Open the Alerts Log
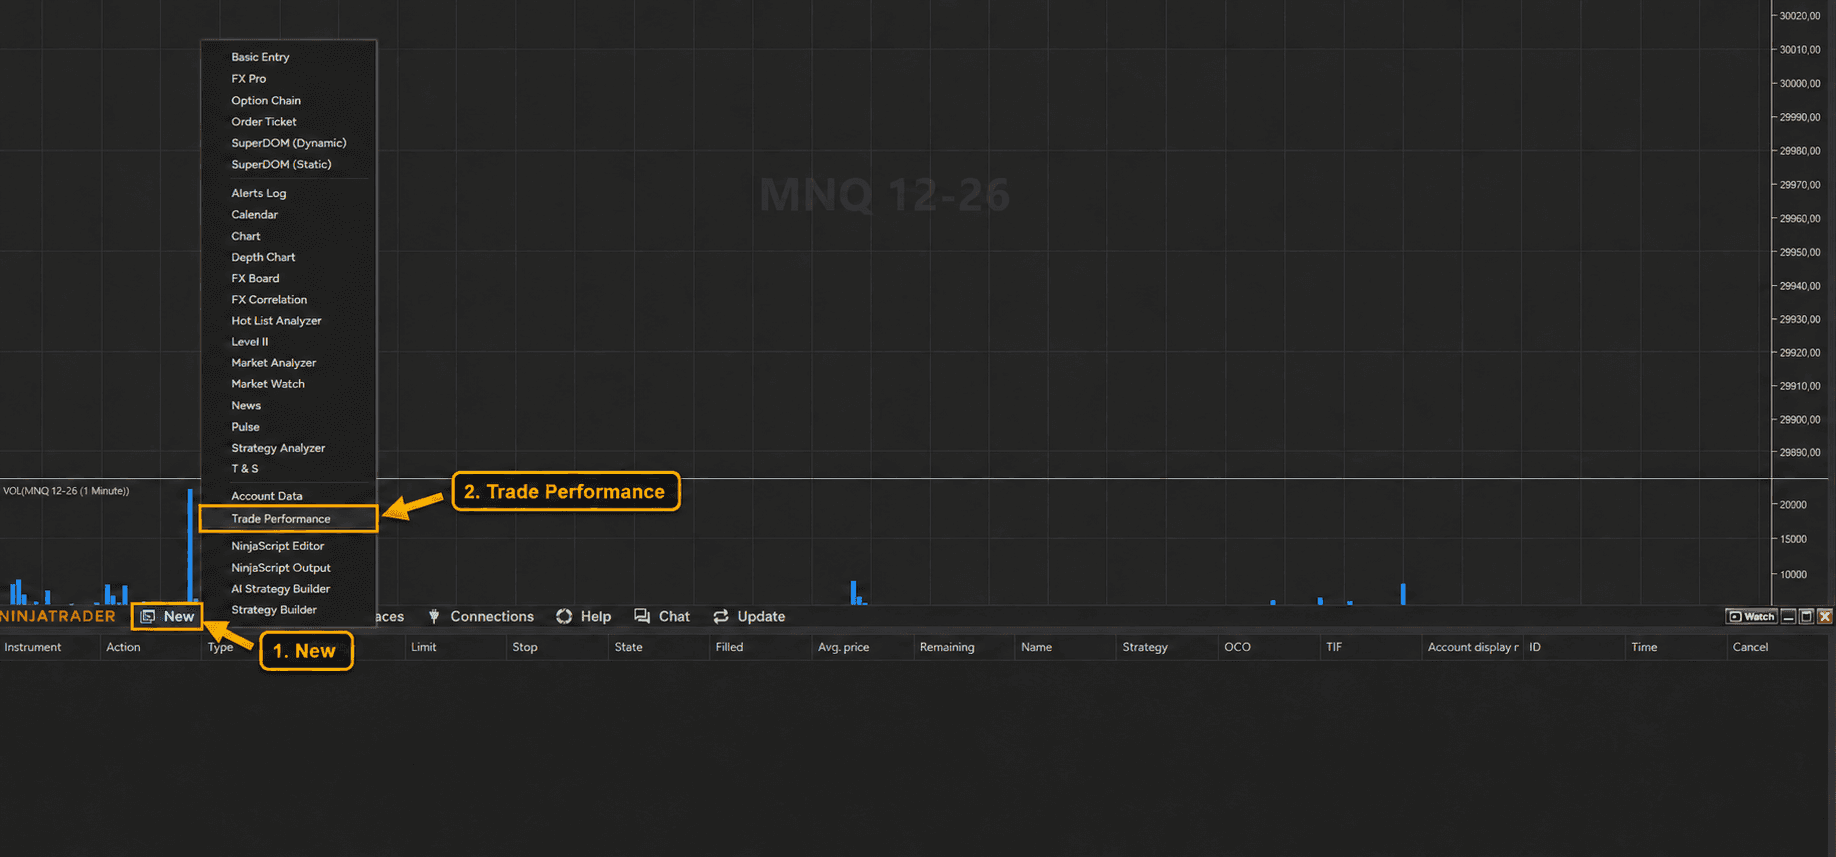Viewport: 1836px width, 857px height. (x=259, y=193)
